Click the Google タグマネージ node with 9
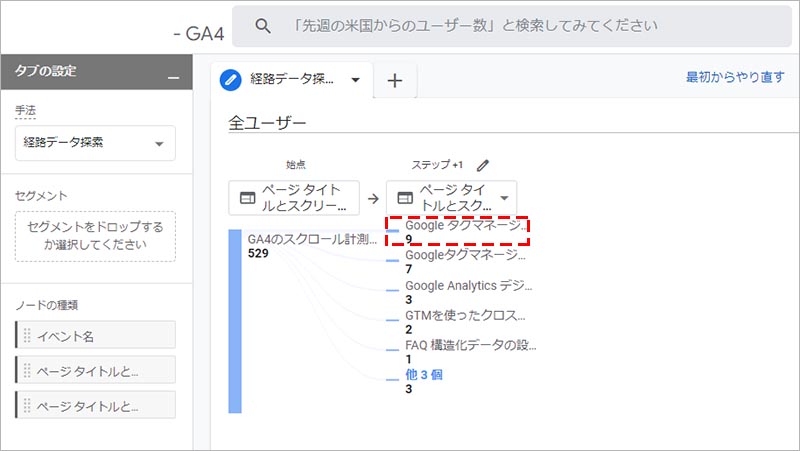Viewport: 800px width, 451px height. (464, 226)
